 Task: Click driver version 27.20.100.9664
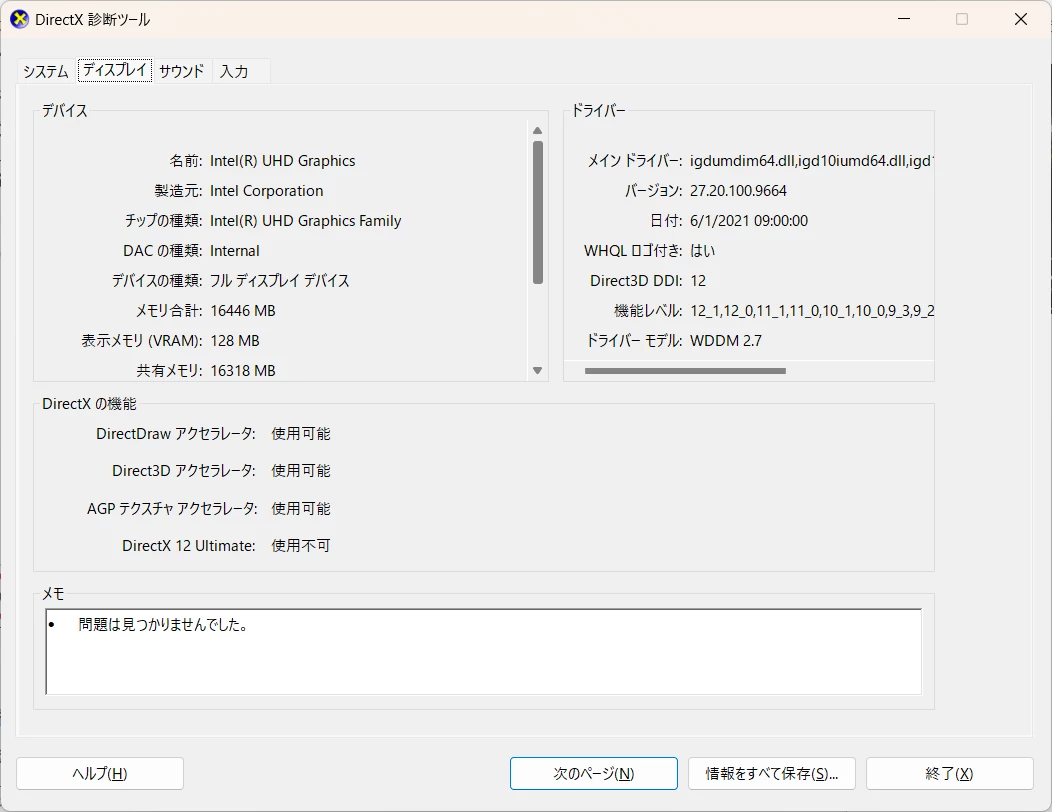(x=738, y=191)
